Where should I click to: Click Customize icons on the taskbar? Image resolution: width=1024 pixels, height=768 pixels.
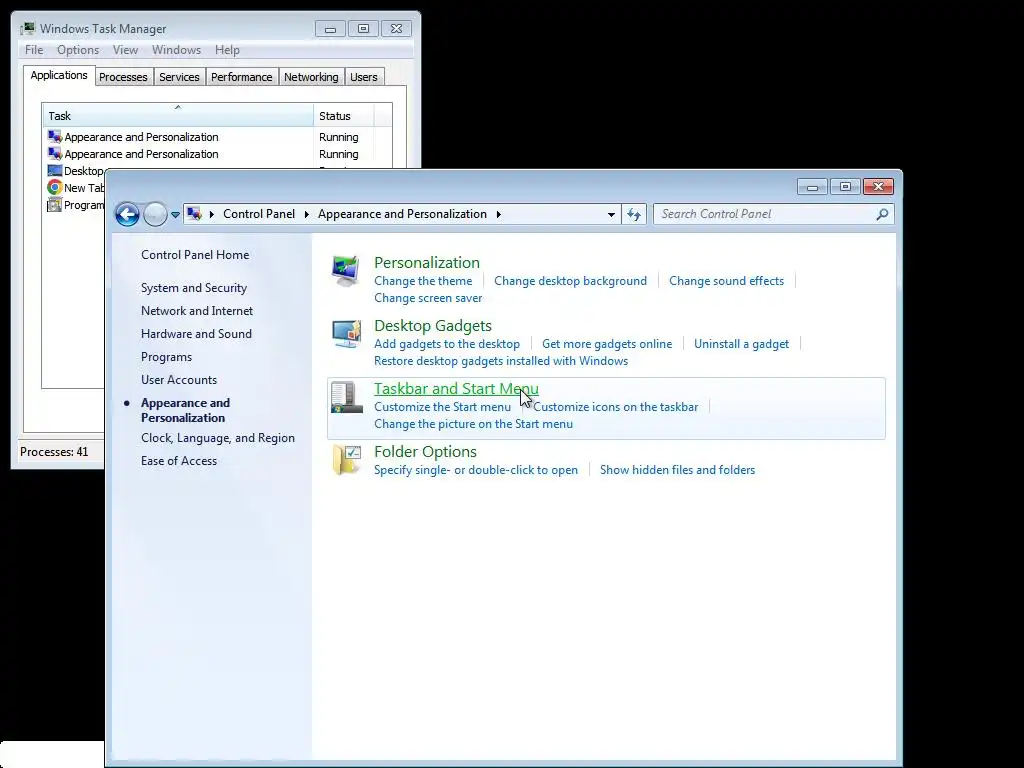click(x=616, y=407)
